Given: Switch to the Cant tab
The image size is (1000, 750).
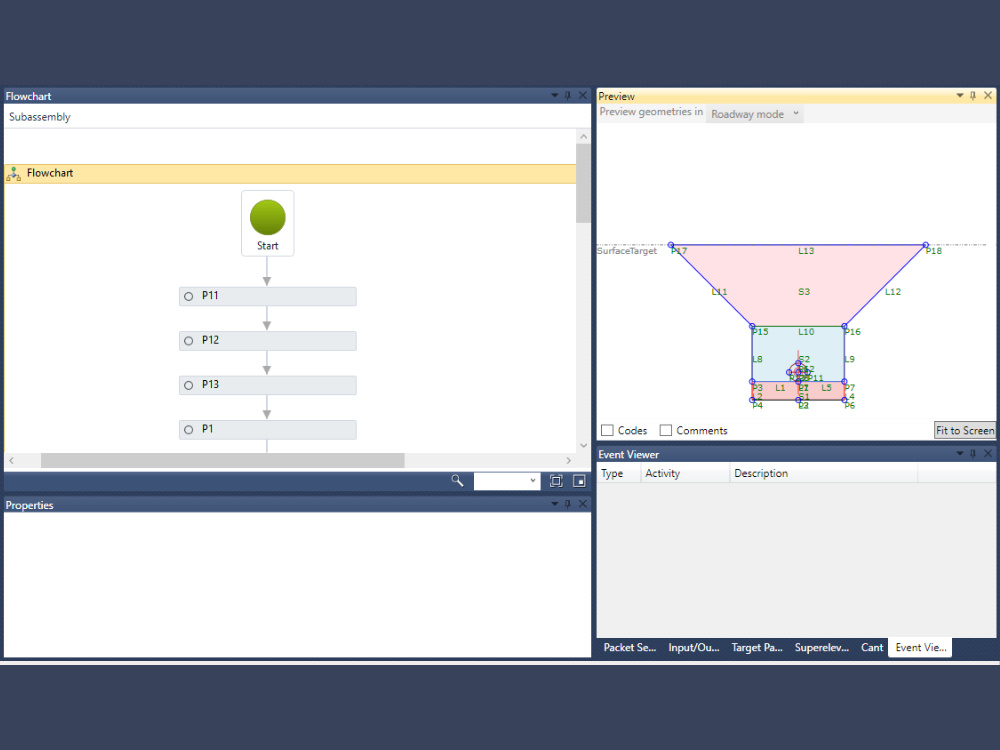Looking at the screenshot, I should (872, 647).
